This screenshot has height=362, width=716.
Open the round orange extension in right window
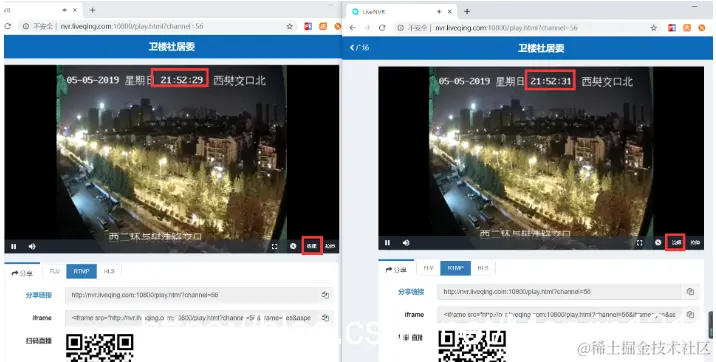click(702, 28)
